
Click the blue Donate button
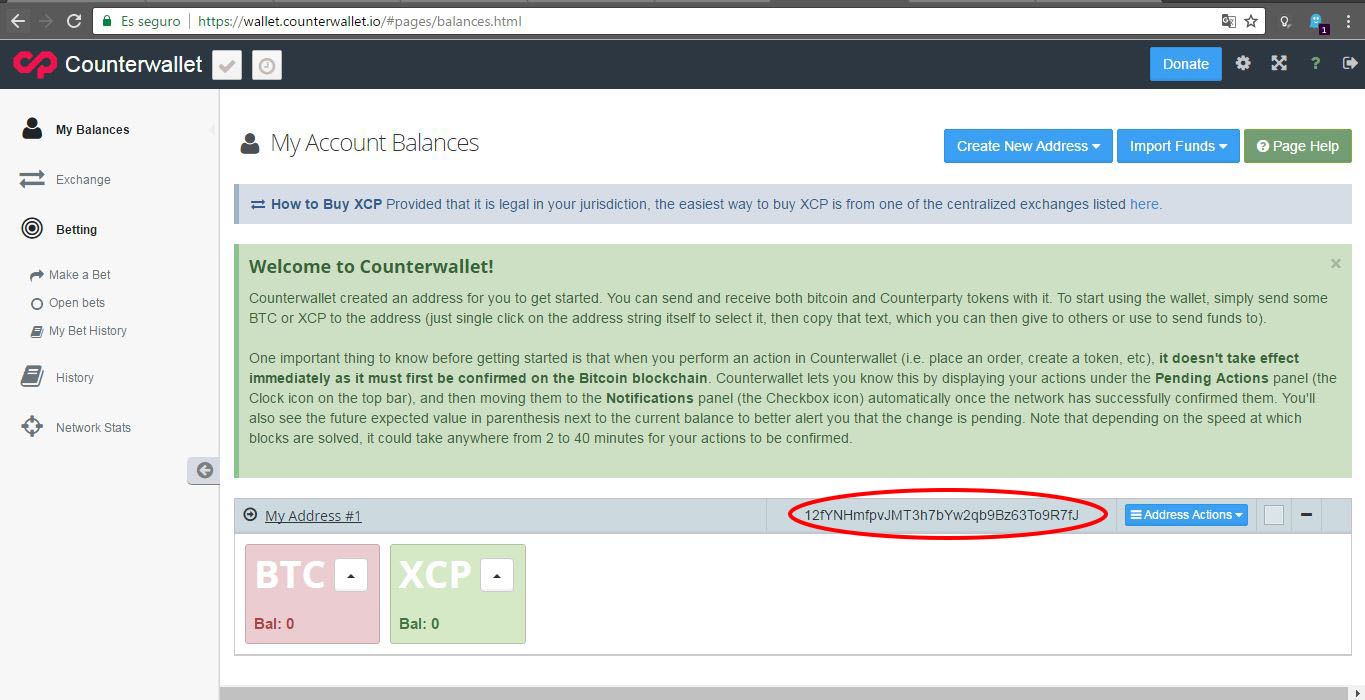point(1185,64)
